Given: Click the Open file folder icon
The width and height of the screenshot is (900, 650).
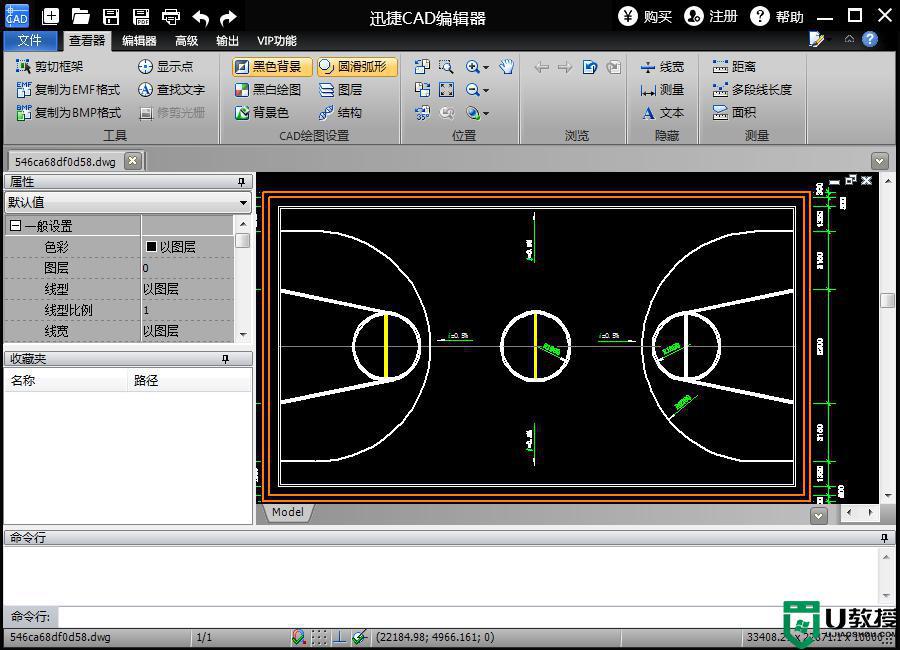Looking at the screenshot, I should 80,16.
